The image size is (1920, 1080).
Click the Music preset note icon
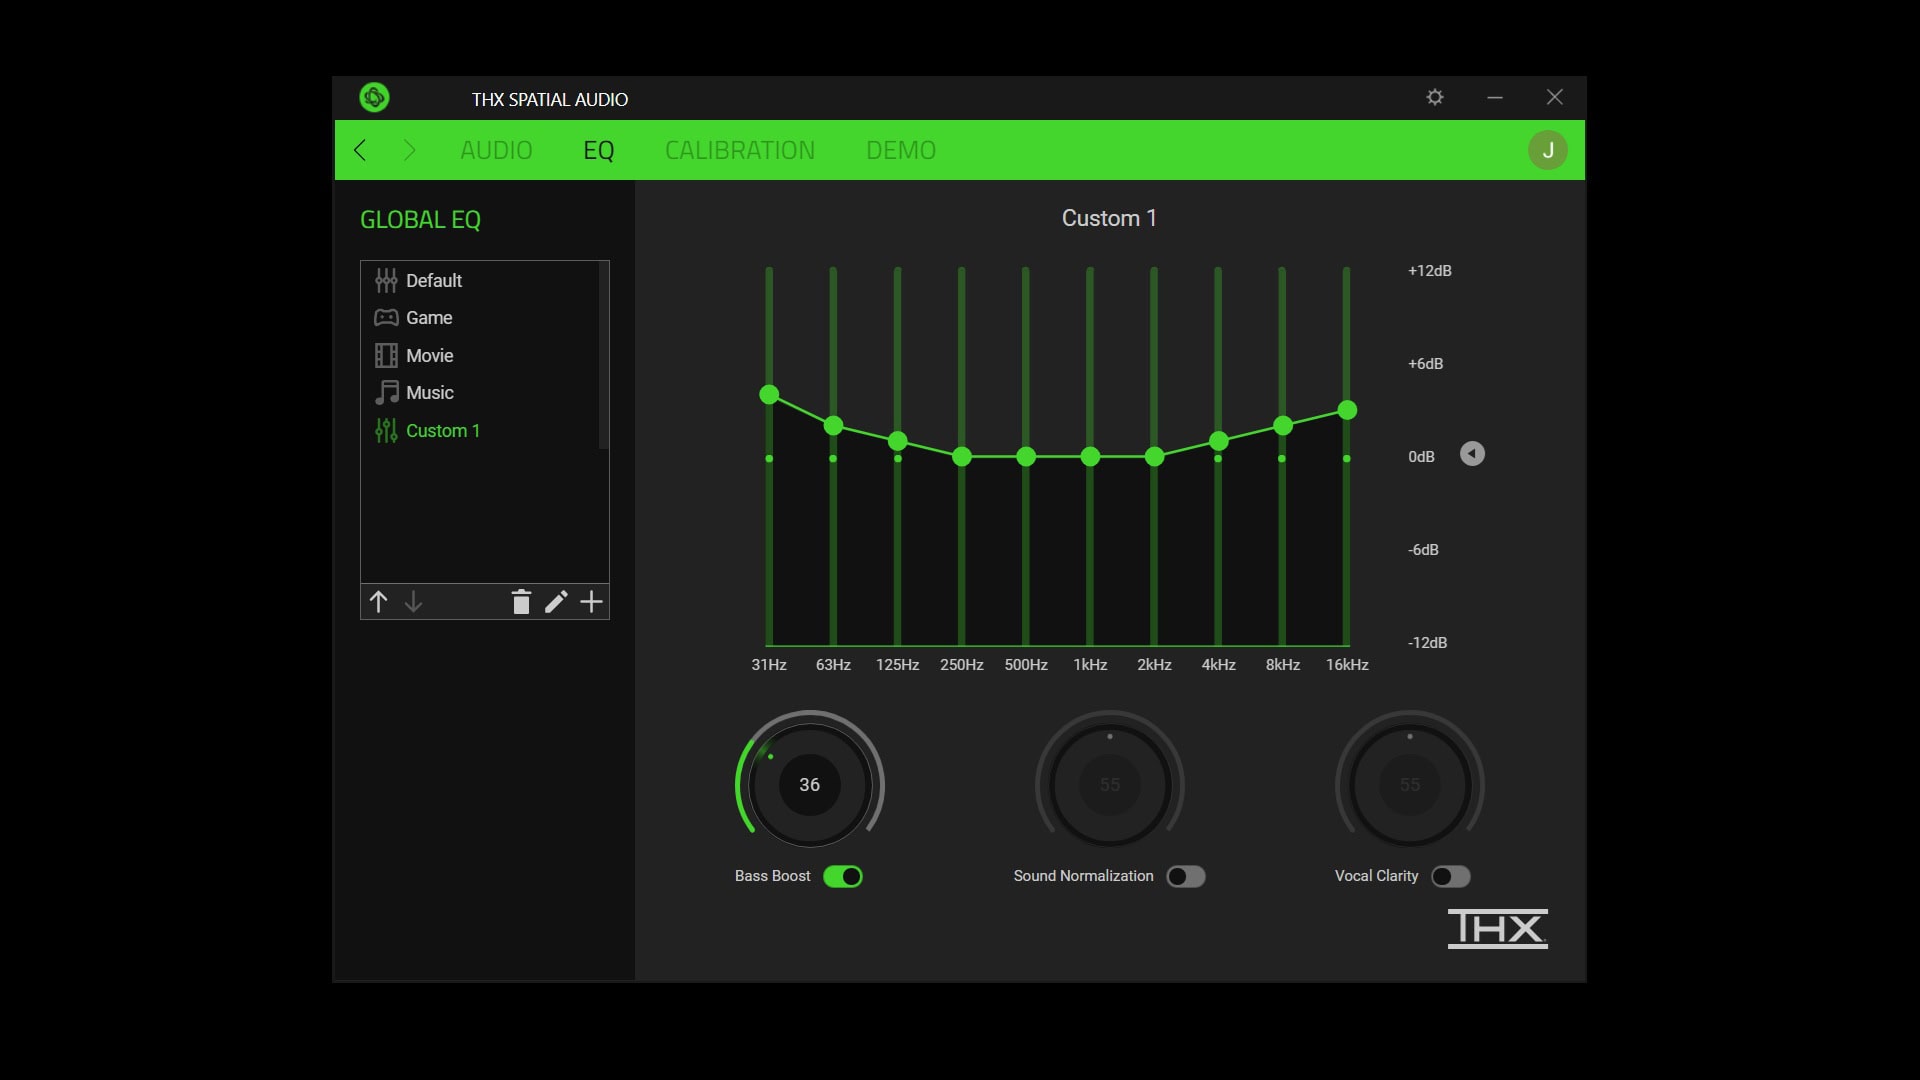(386, 393)
